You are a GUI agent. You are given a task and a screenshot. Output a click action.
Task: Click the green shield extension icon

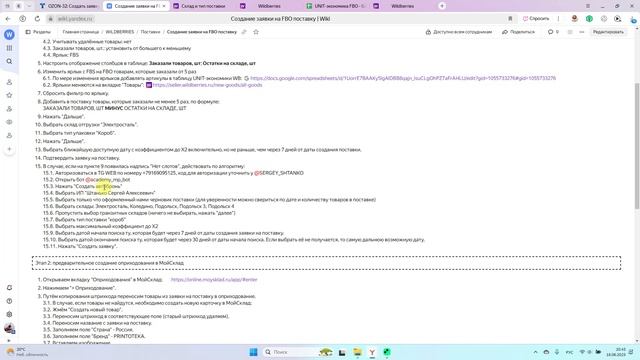[x=589, y=19]
